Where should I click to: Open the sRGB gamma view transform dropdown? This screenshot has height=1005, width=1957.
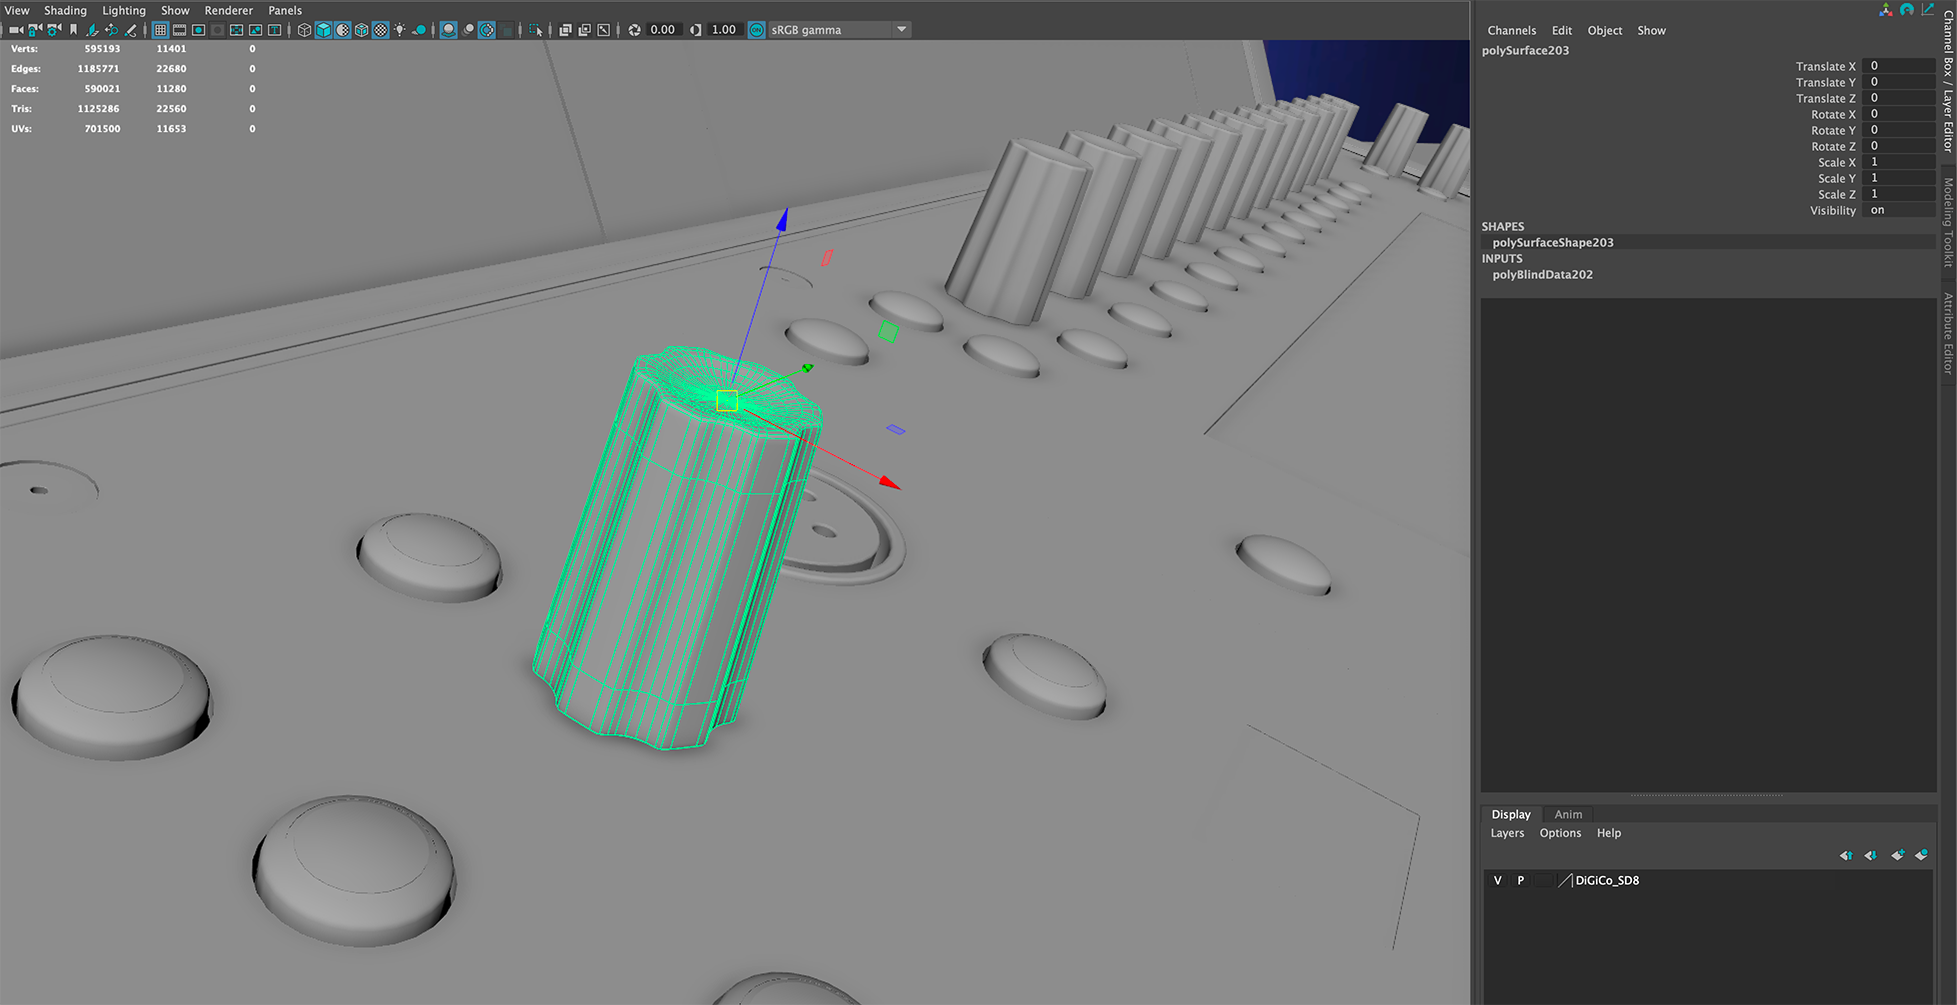tap(900, 29)
